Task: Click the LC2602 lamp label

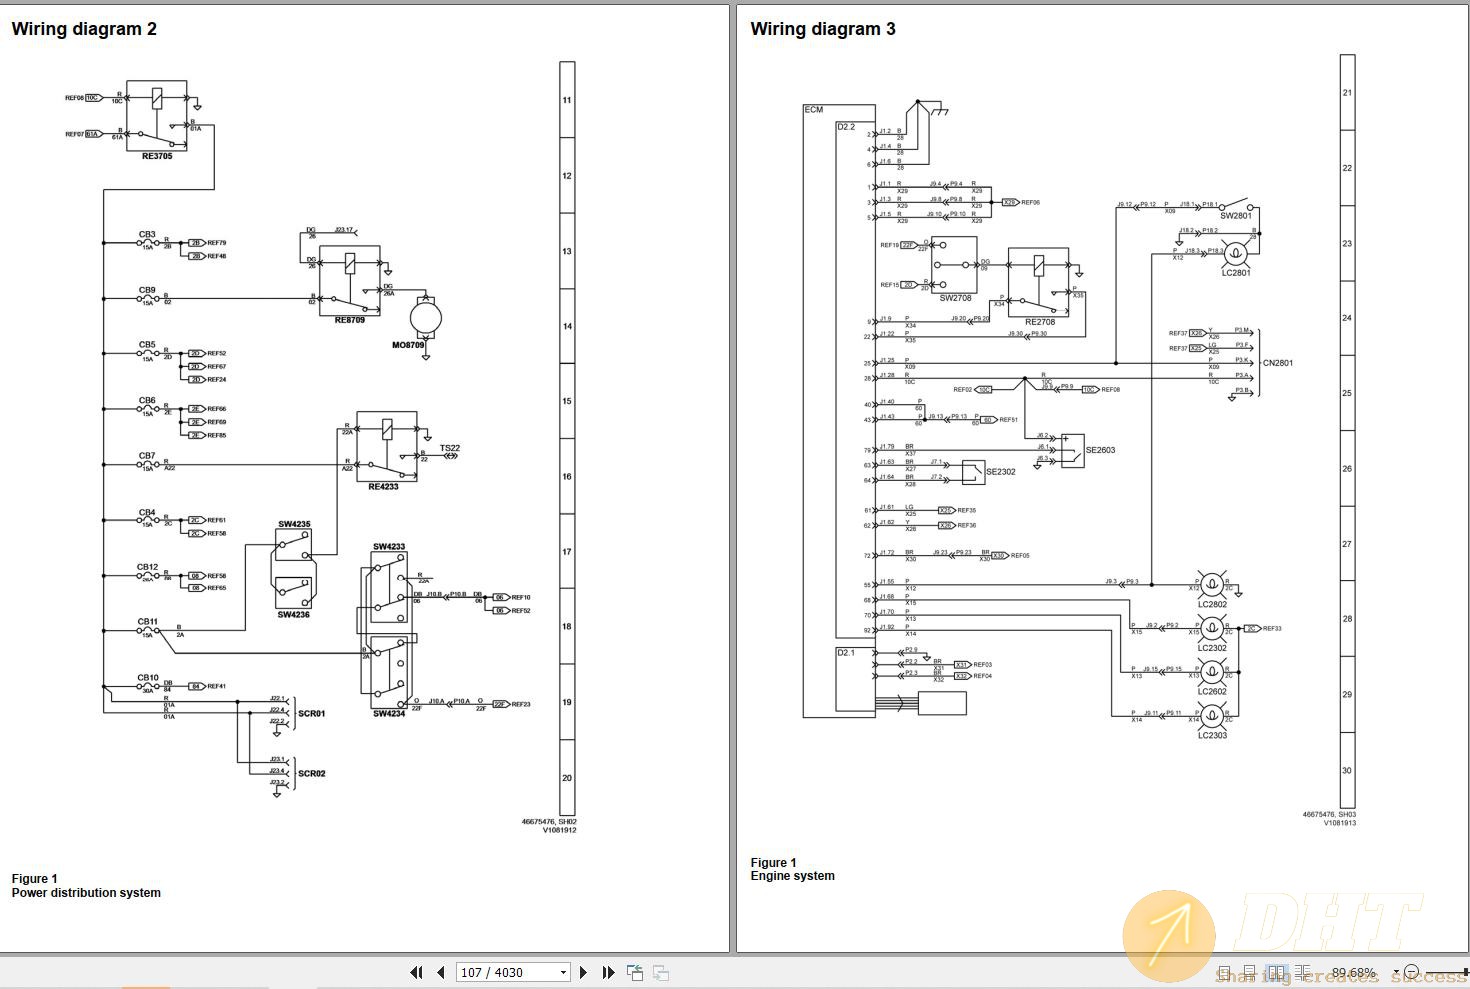Action: pos(1212,692)
